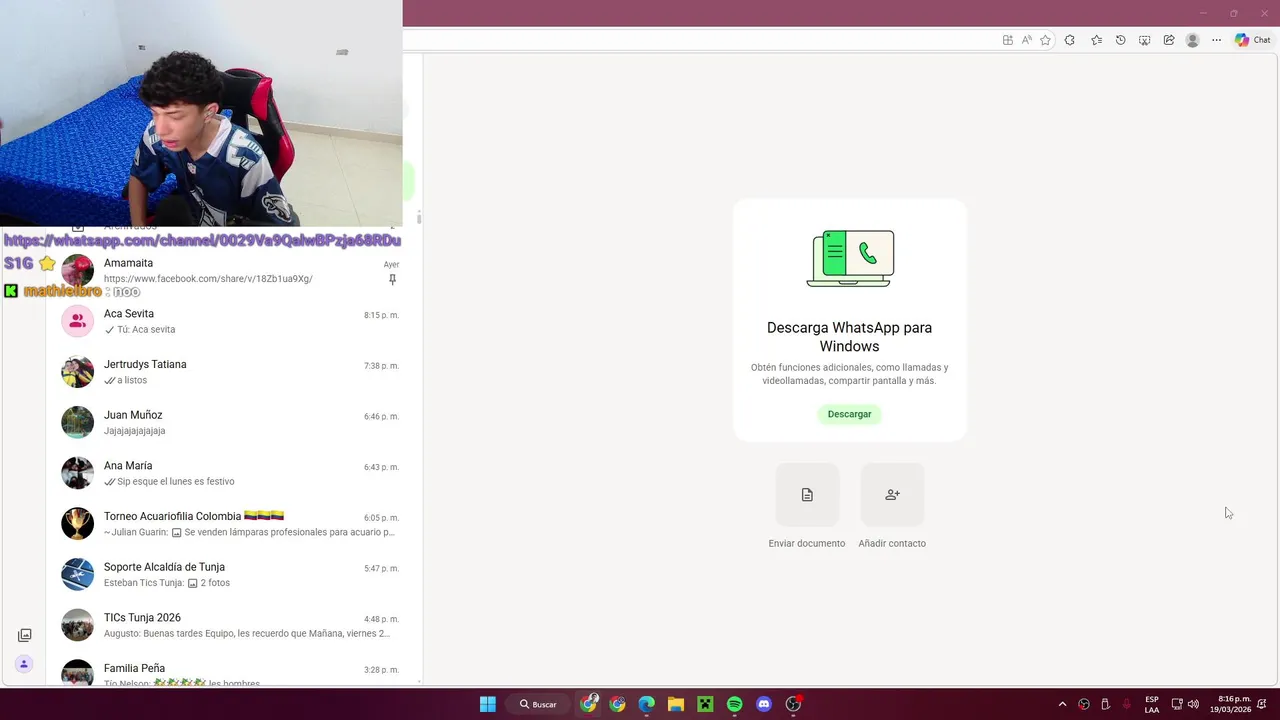The image size is (1280, 720).
Task: Open the Amamaita chat
Action: click(x=232, y=270)
